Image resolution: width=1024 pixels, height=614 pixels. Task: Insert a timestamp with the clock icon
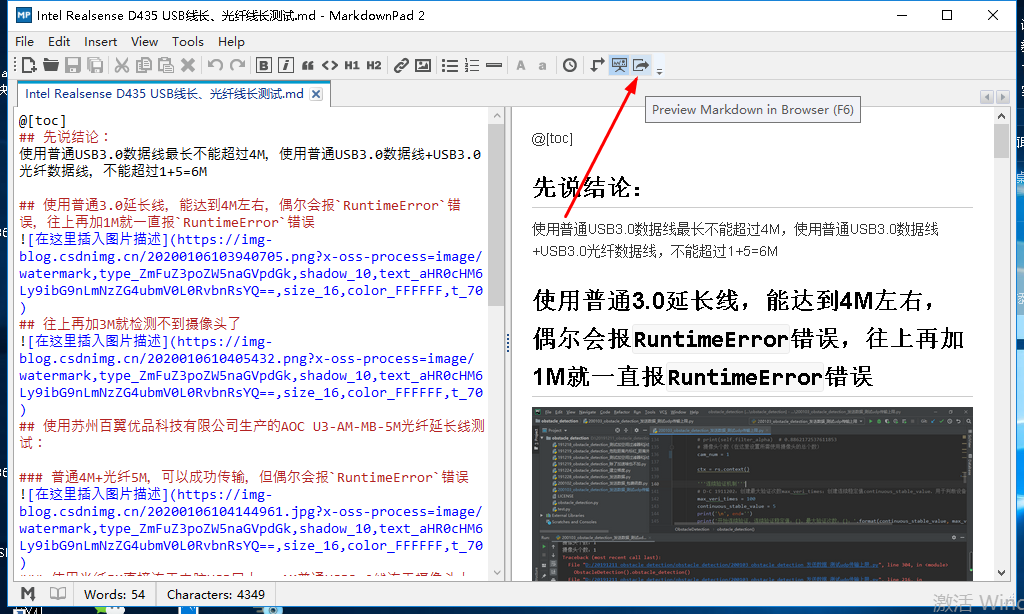pos(568,65)
